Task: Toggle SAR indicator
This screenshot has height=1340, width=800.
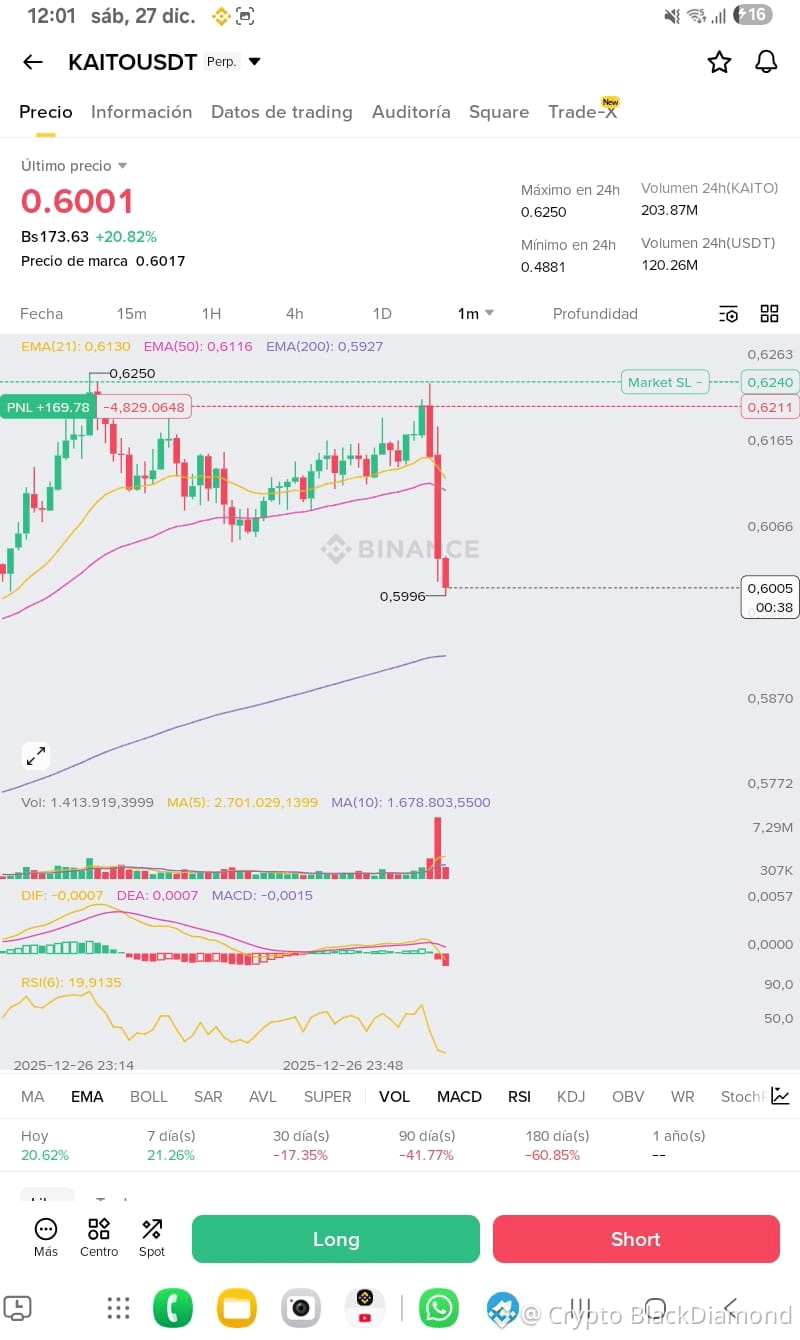Action: [x=208, y=1097]
